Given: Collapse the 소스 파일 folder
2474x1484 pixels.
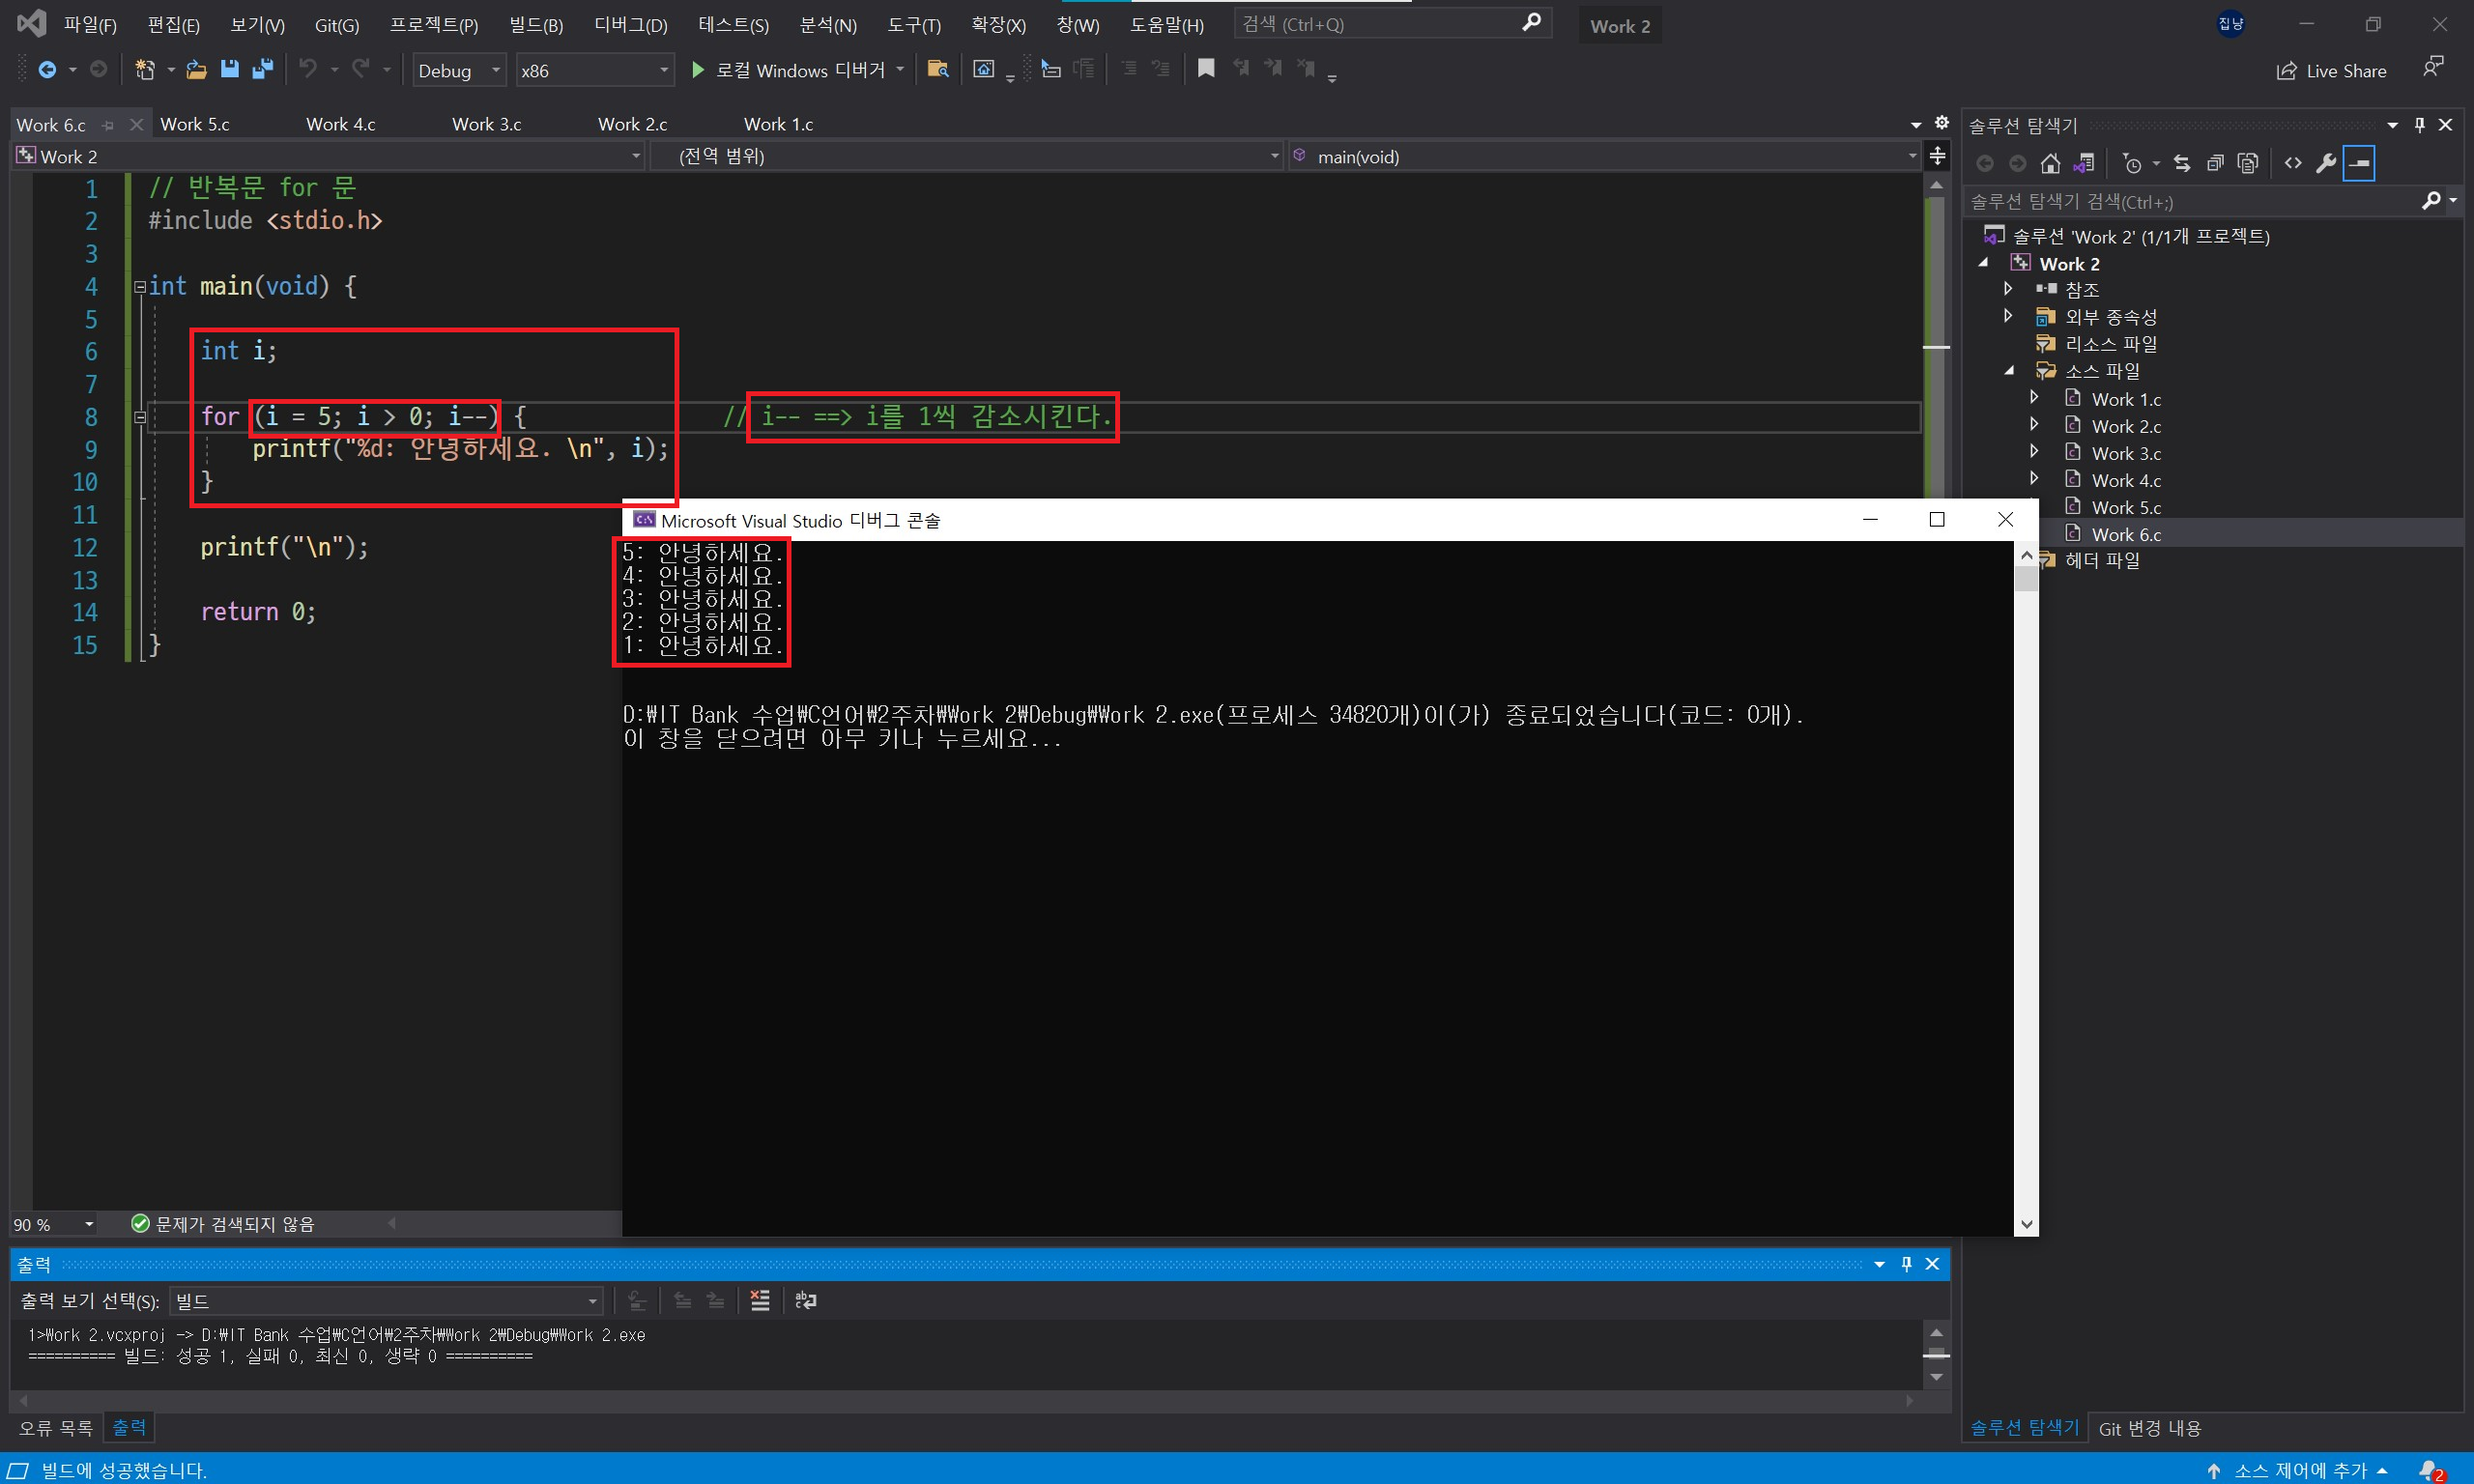Looking at the screenshot, I should (2010, 370).
